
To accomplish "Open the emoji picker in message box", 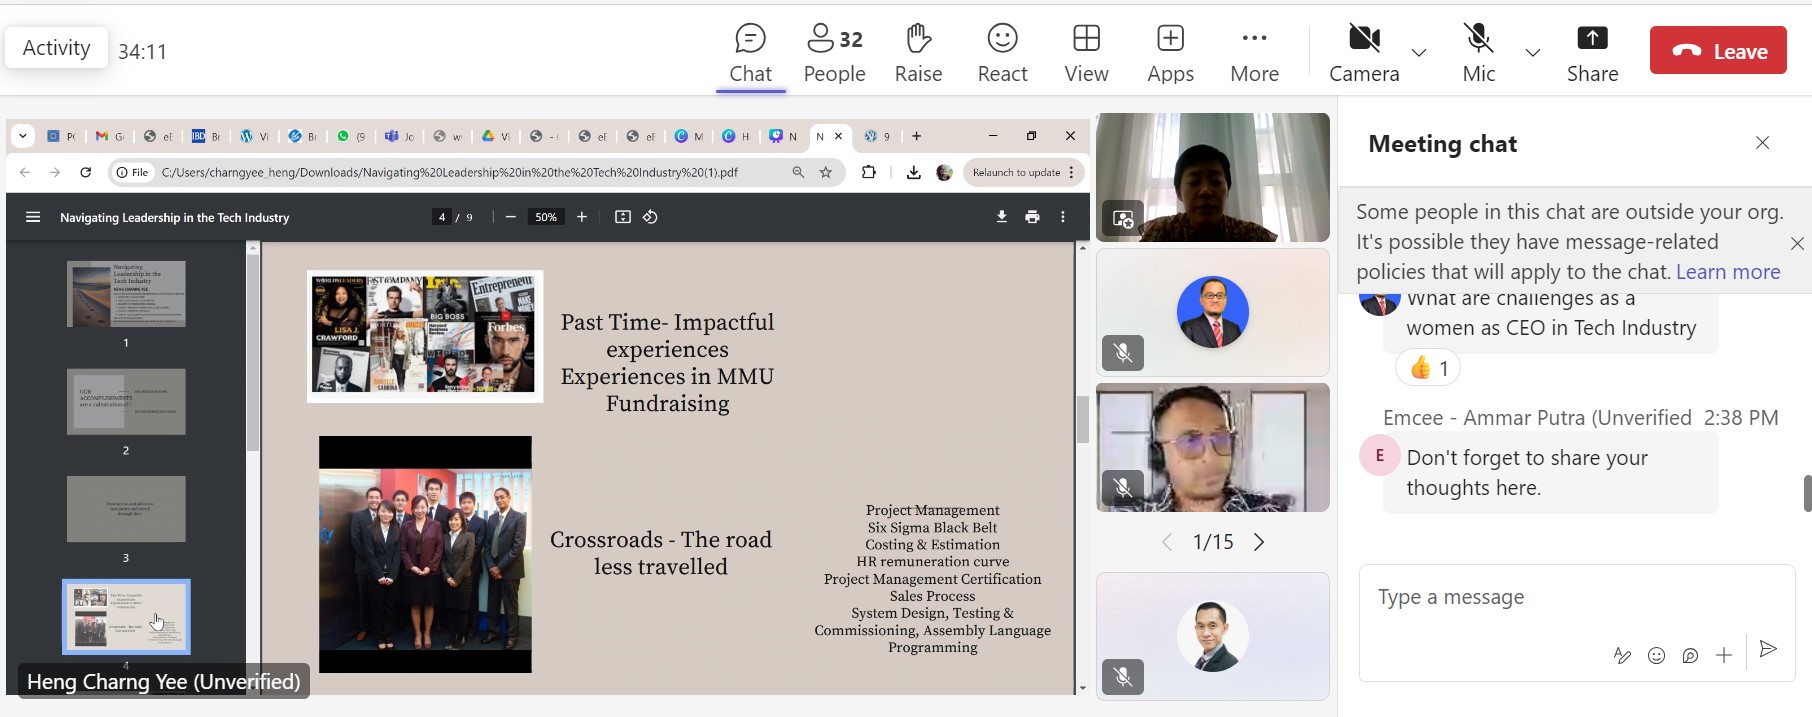I will point(1656,655).
